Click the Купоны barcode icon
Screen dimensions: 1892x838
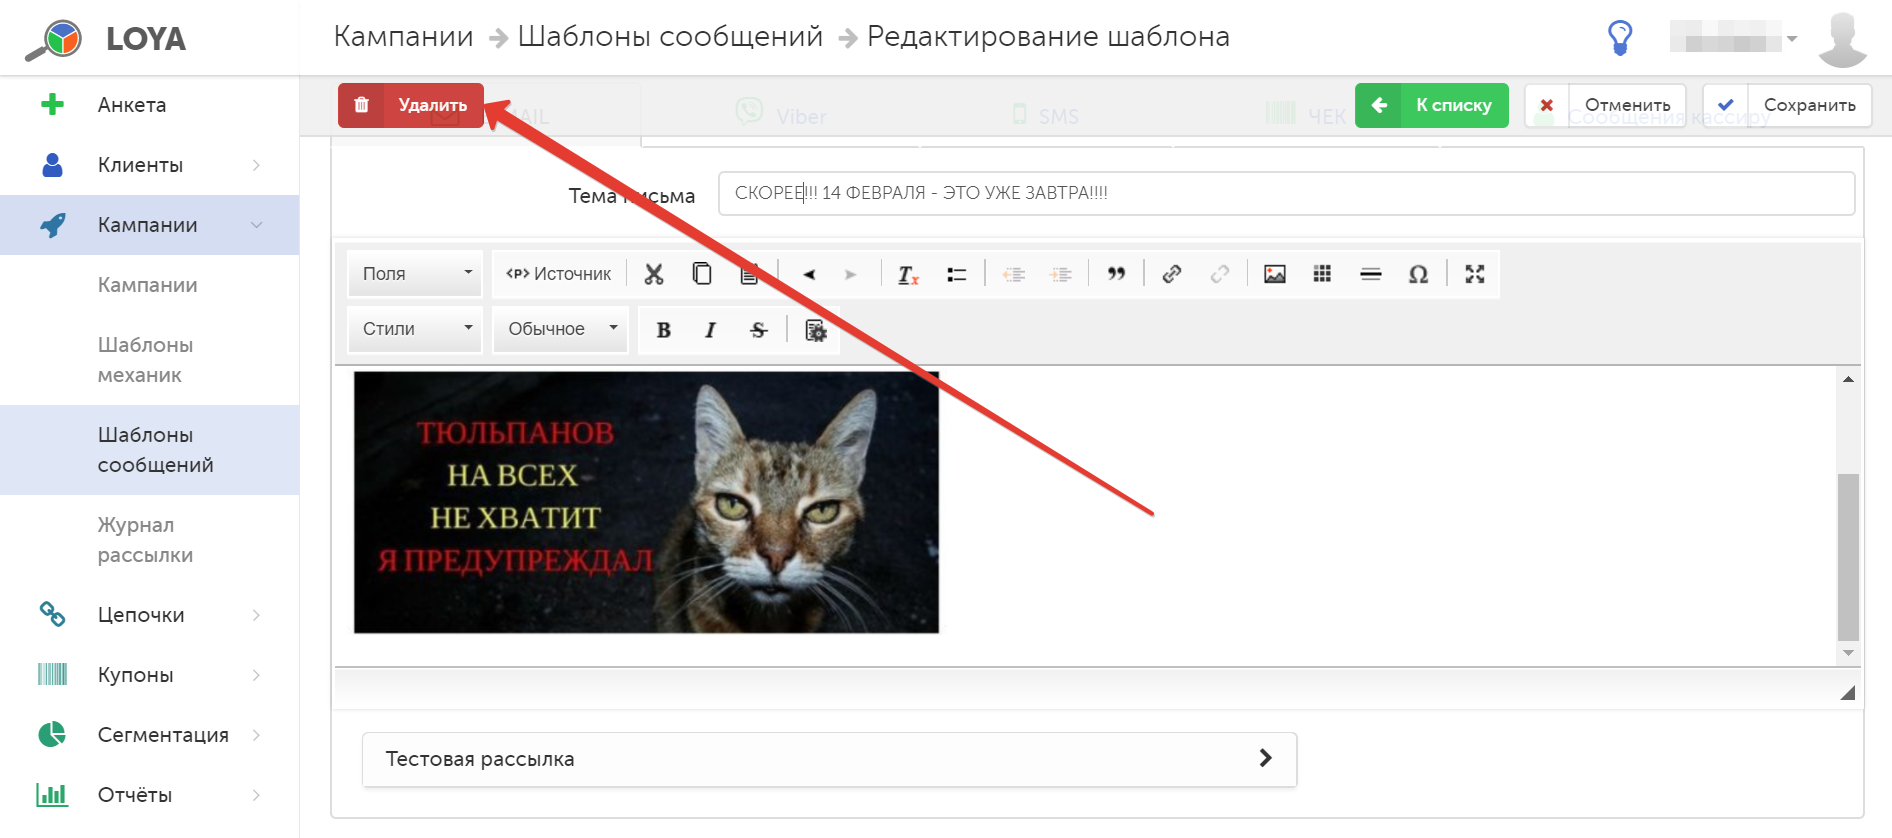coord(52,675)
